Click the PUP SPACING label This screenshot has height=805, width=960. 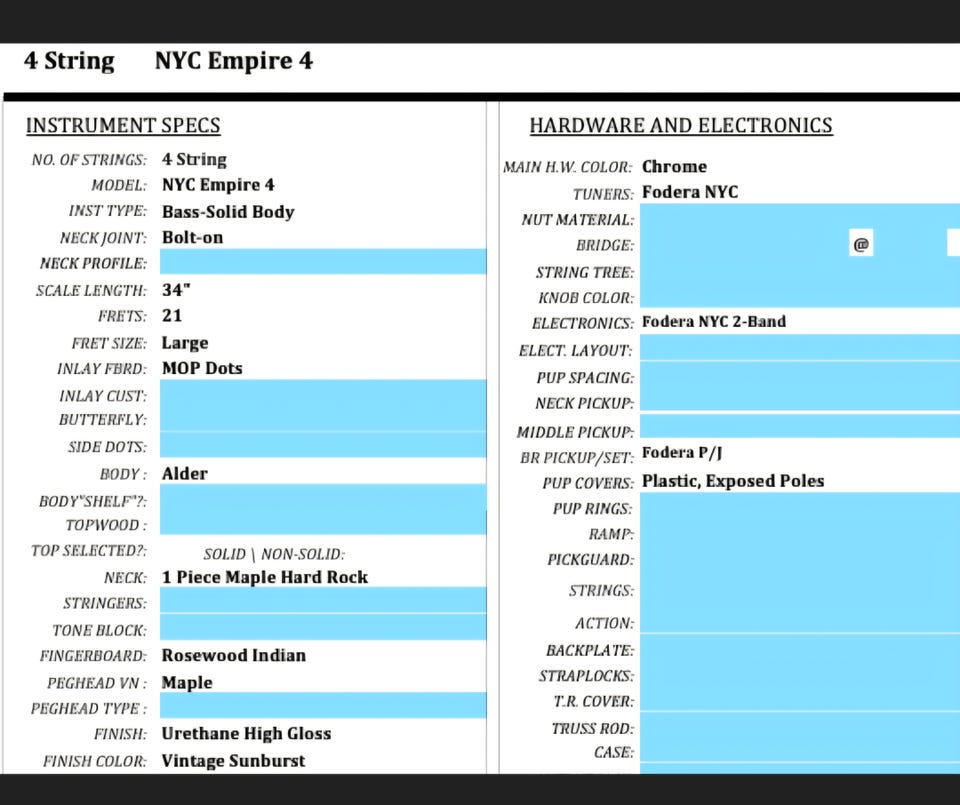[x=585, y=378]
